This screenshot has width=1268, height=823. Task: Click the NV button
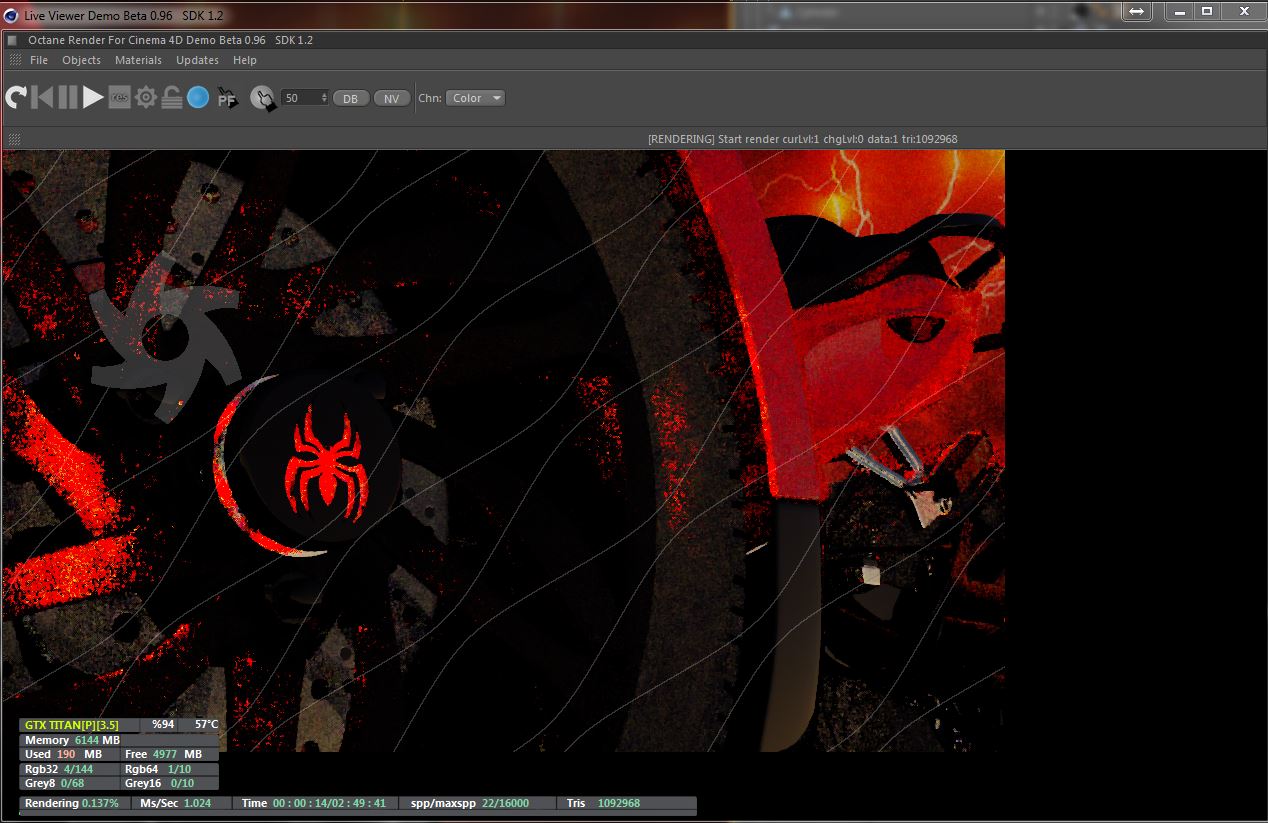pyautogui.click(x=391, y=98)
